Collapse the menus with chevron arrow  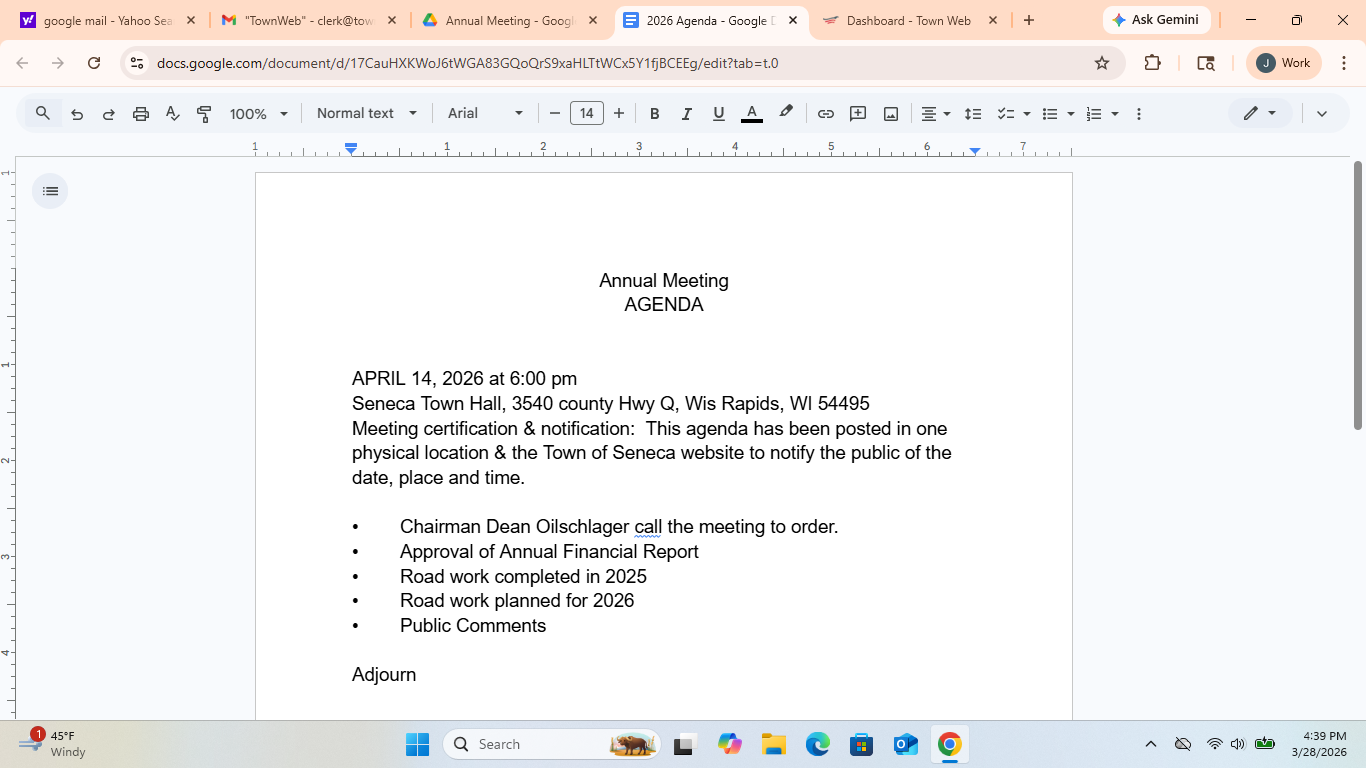tap(1322, 114)
